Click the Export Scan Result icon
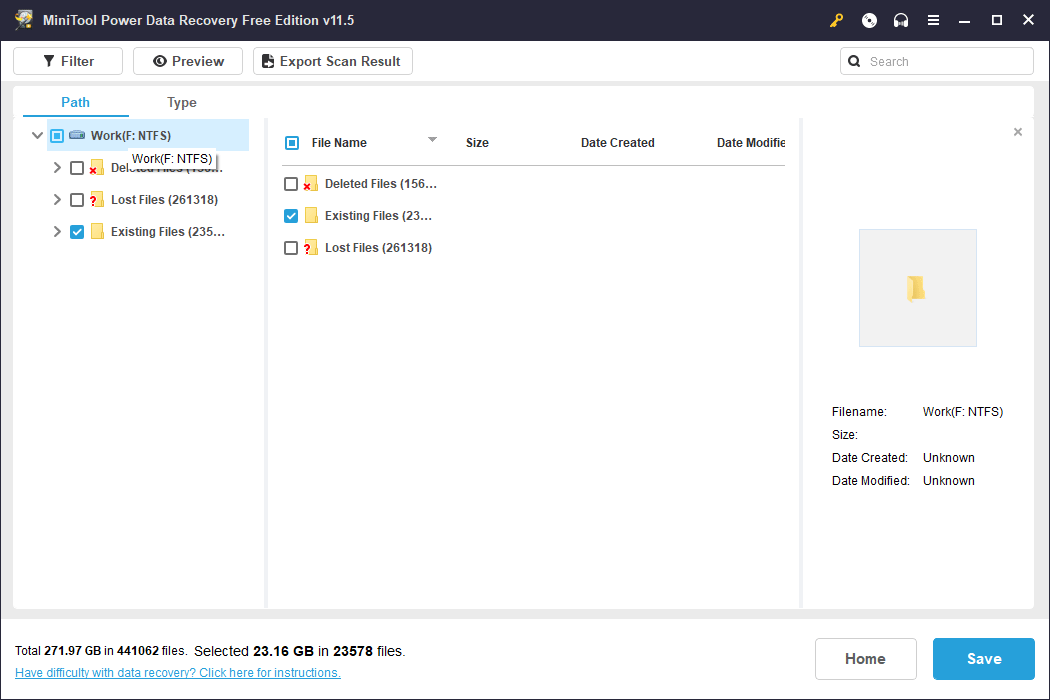 pos(267,61)
